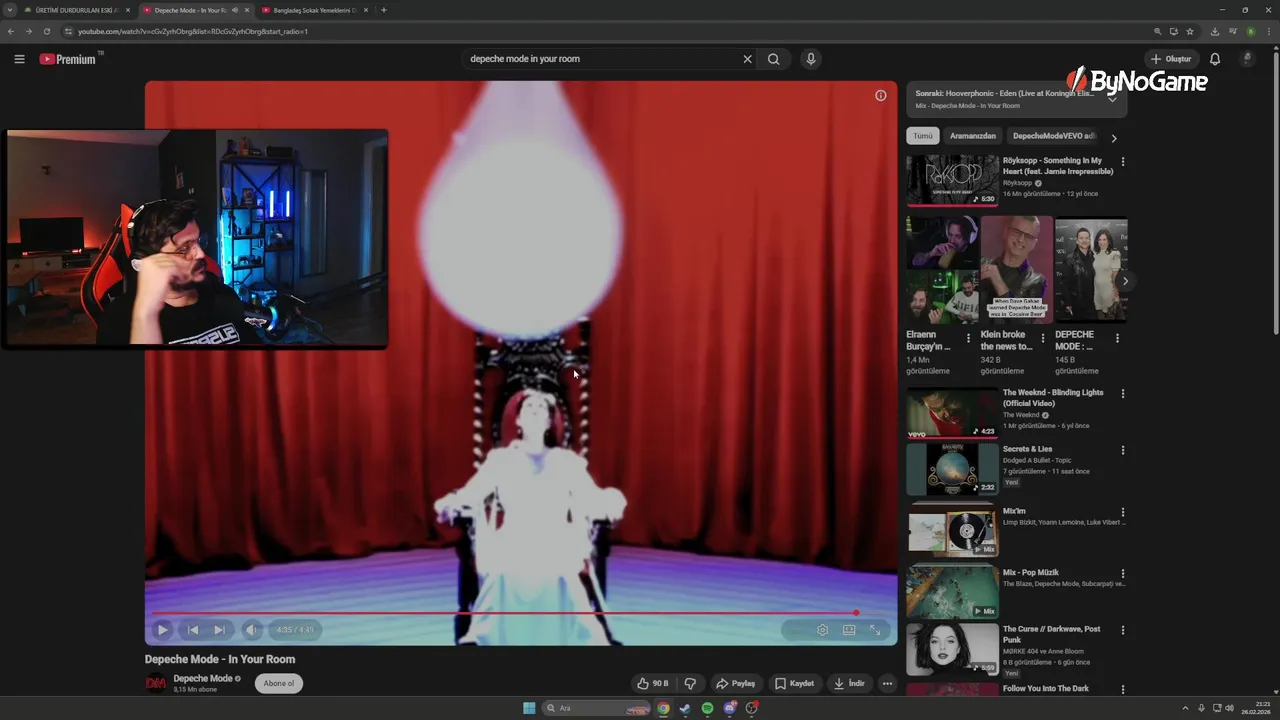Mute the player volume
This screenshot has height=720, width=1280.
[252, 630]
